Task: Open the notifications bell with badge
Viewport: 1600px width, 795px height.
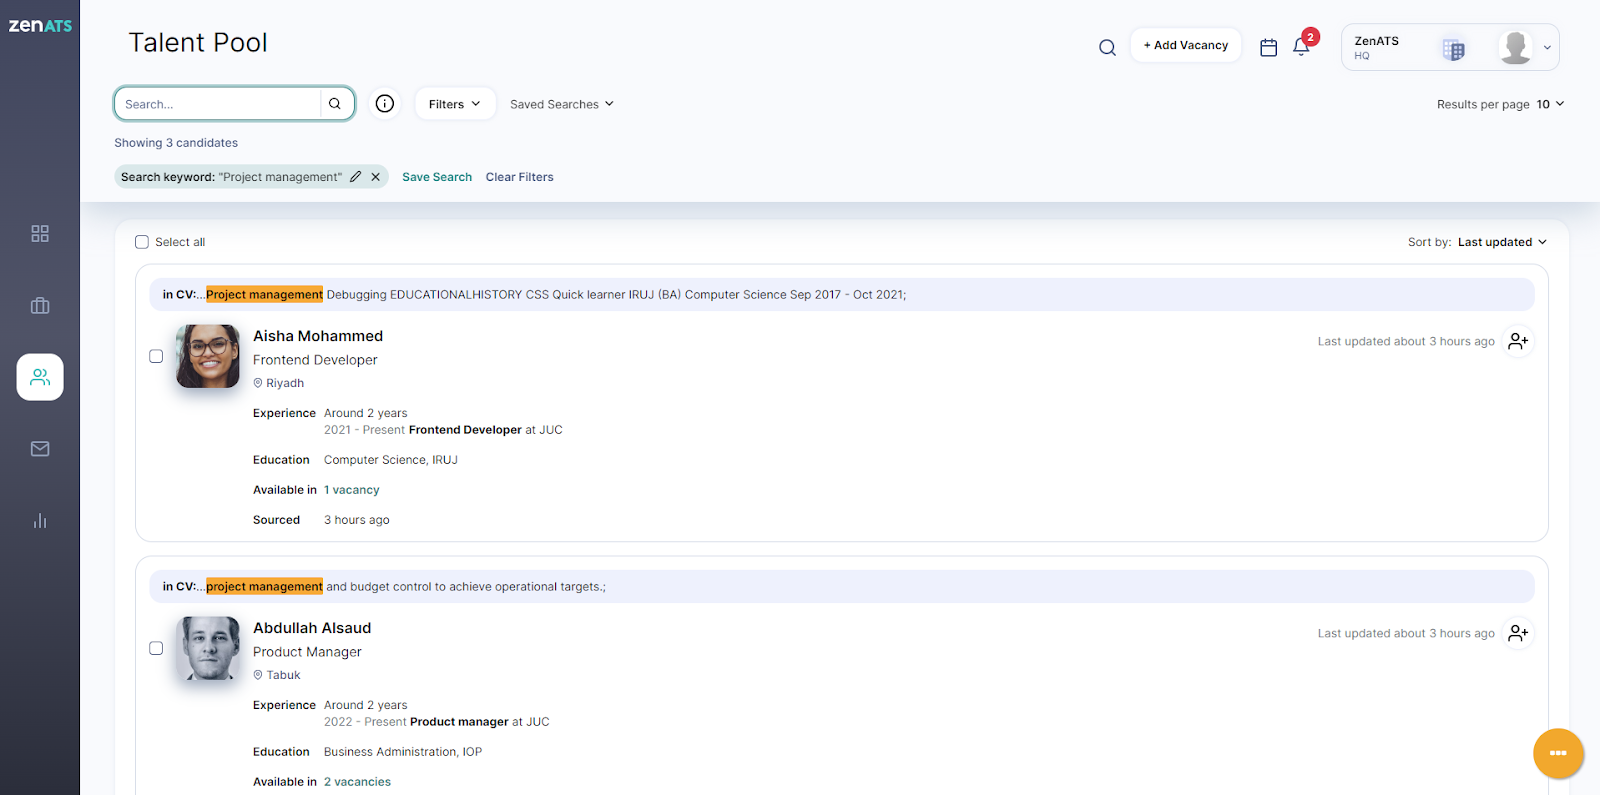Action: point(1302,46)
